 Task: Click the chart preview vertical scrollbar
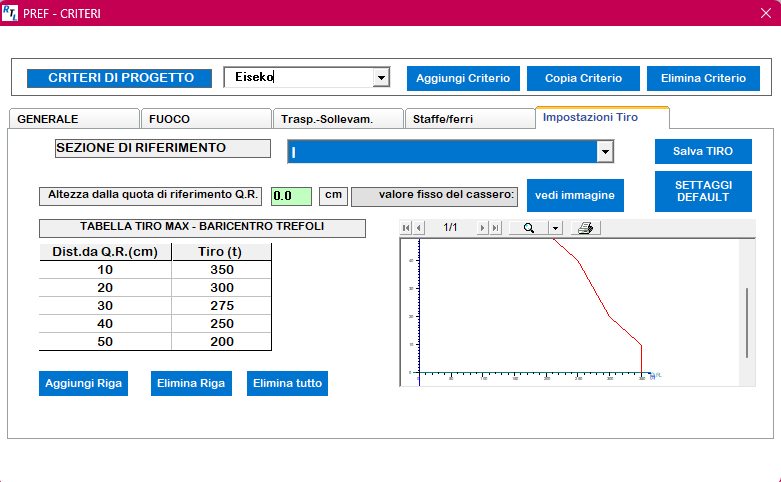click(747, 322)
